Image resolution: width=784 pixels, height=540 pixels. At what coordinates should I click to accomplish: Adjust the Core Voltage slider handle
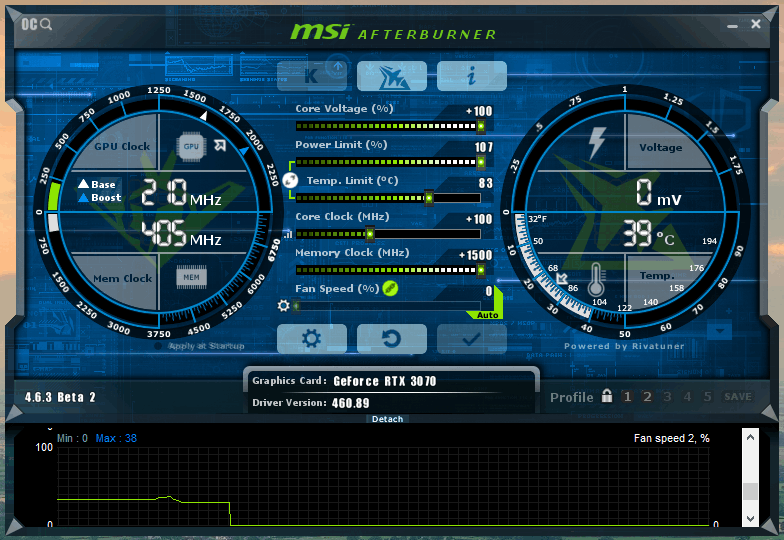(480, 126)
